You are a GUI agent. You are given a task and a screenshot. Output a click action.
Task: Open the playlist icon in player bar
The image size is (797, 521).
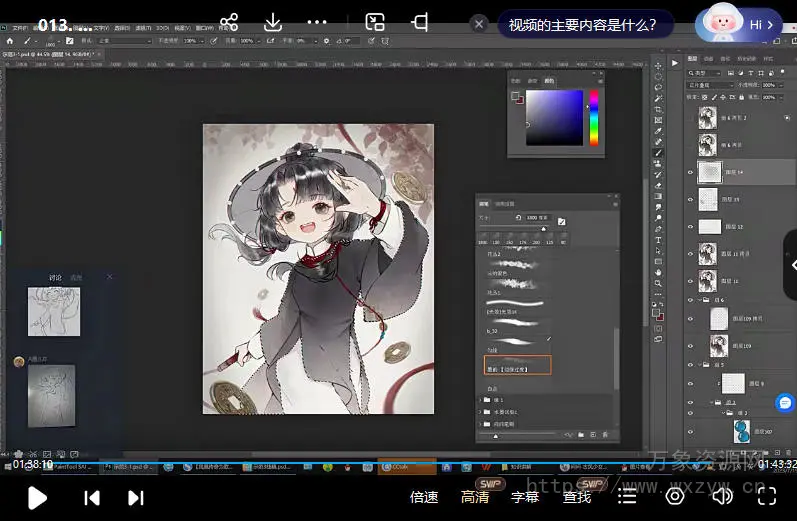(627, 496)
